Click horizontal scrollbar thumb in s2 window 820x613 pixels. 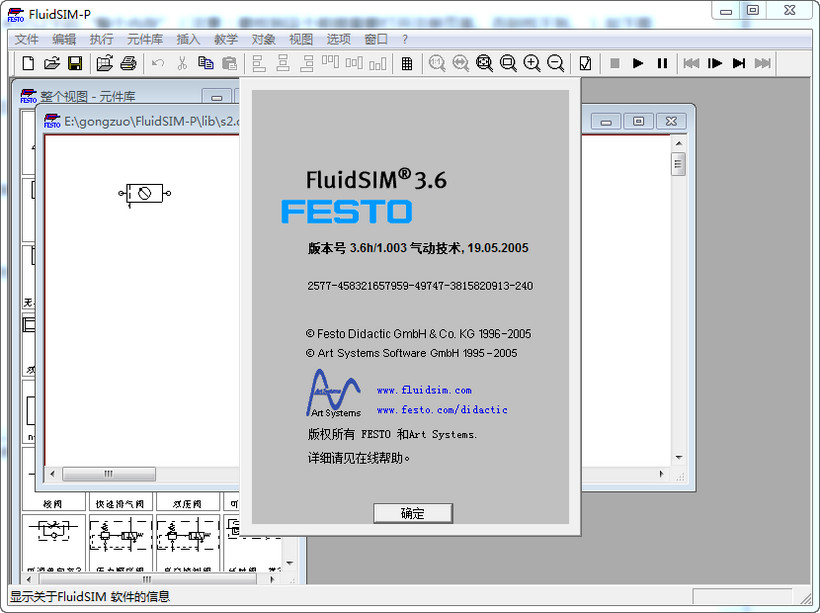109,474
